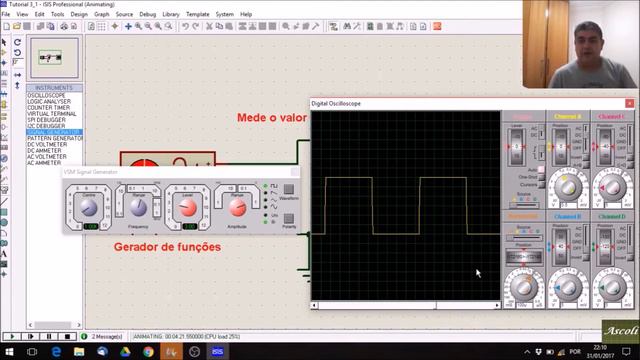Screen dimensions: 640x360
Task: Click the signal generator Frequency Range knob
Action: click(x=138, y=207)
